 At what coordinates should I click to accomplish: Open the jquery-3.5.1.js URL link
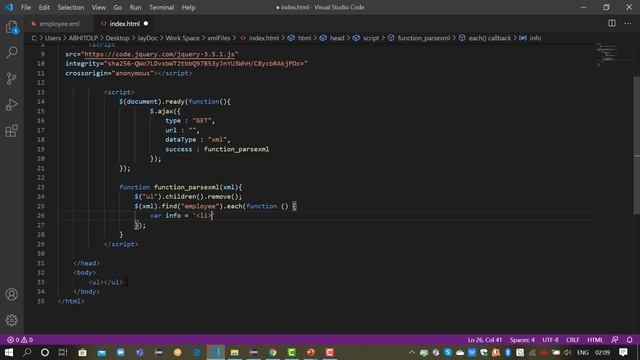(x=160, y=54)
